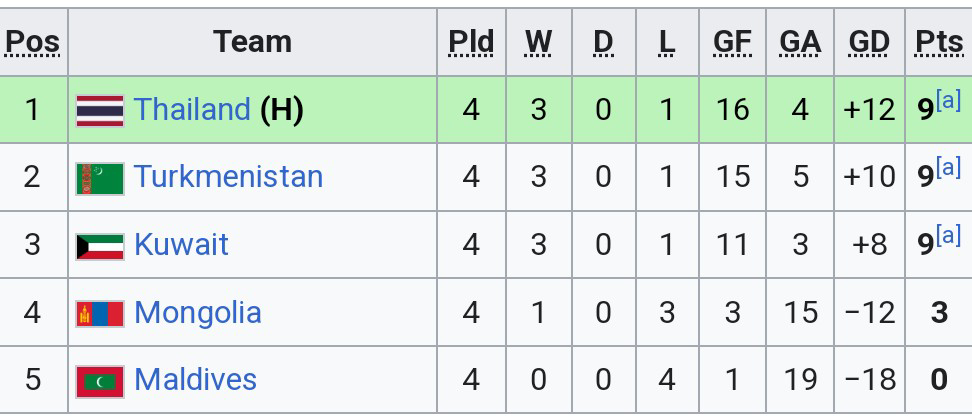972x420 pixels.
Task: Open the Mongolia team link
Action: pyautogui.click(x=197, y=313)
